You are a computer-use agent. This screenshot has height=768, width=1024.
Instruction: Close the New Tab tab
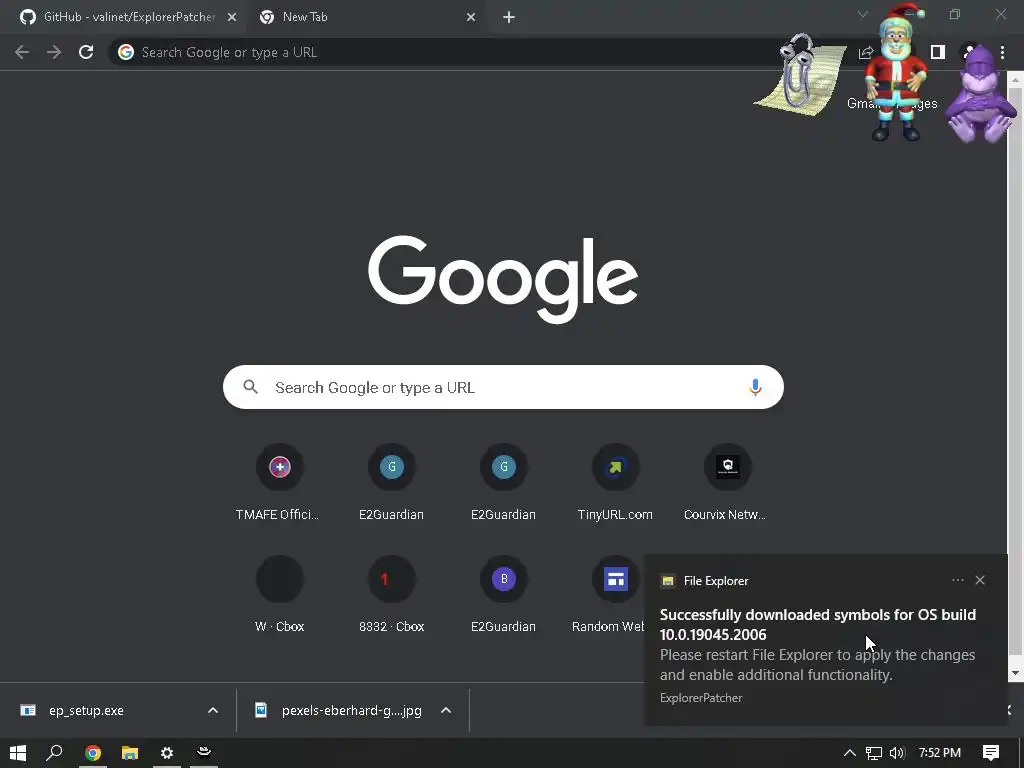click(471, 17)
